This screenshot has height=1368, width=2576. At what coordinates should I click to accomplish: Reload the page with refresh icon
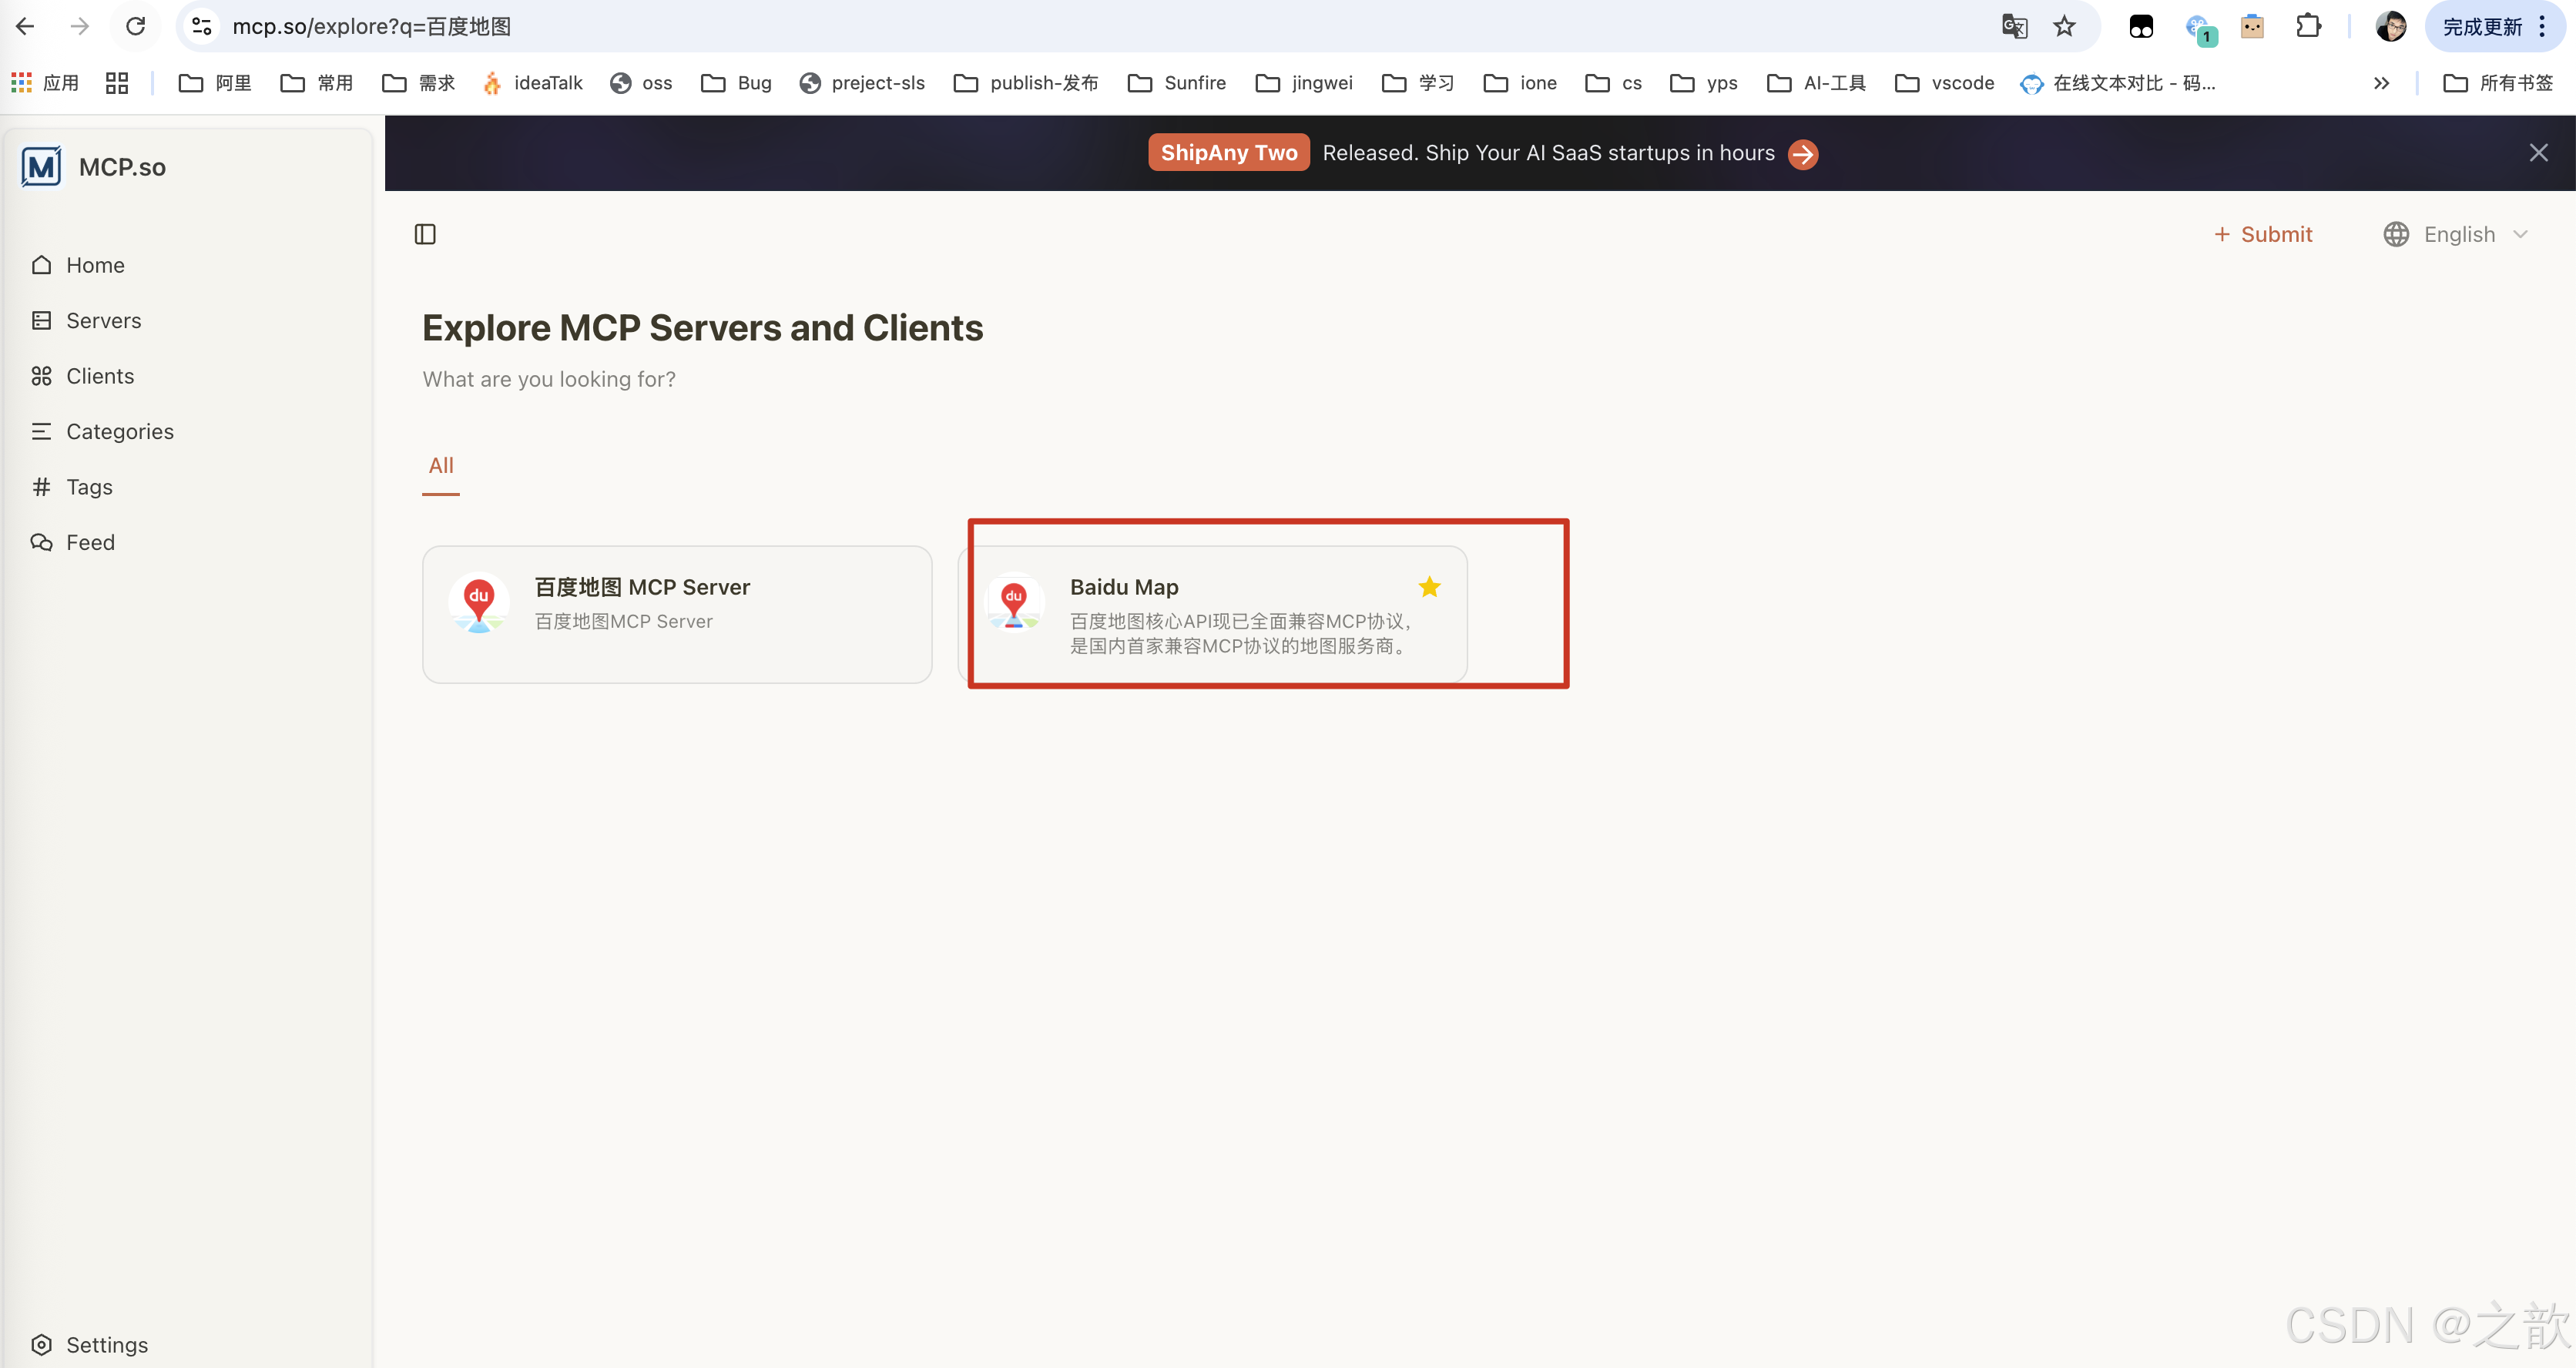click(x=136, y=27)
